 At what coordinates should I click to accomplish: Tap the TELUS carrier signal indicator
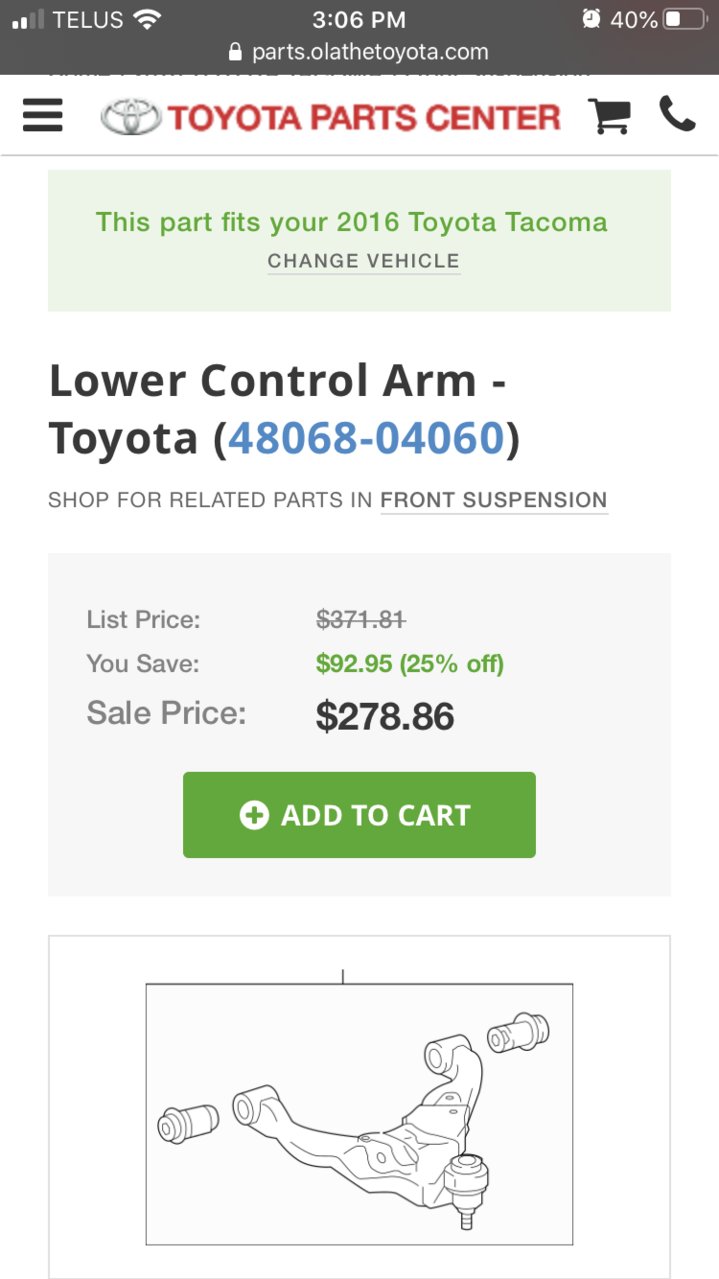[69, 19]
